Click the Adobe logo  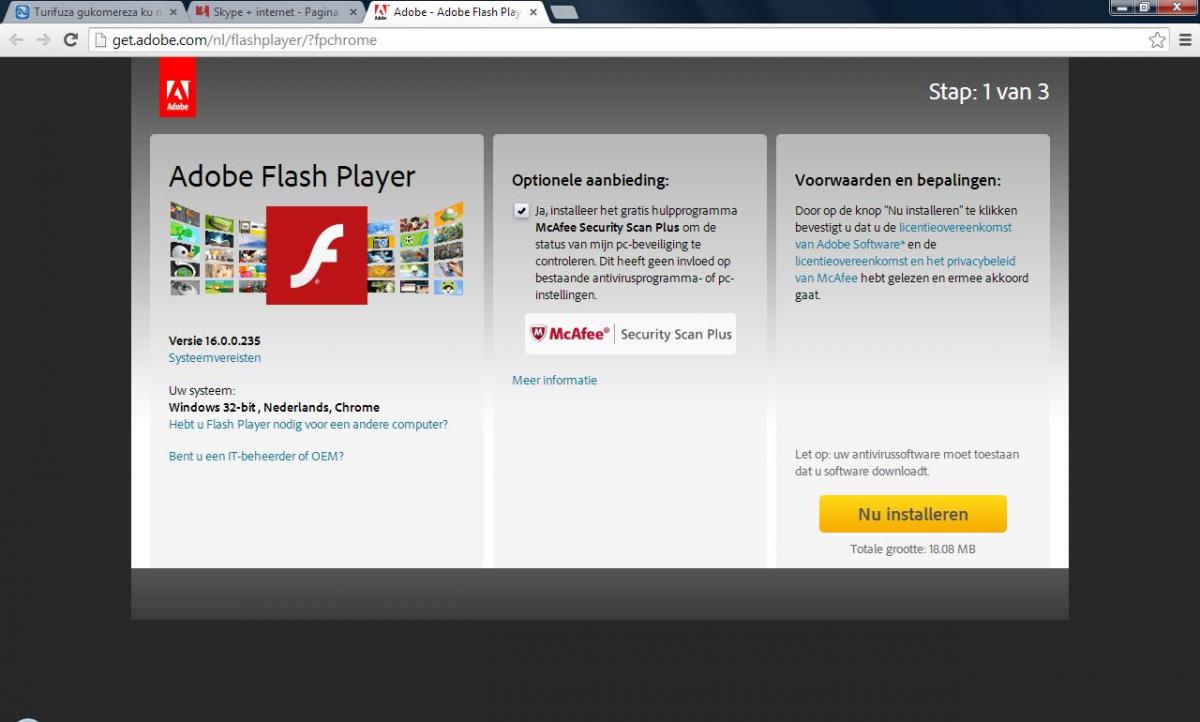point(177,88)
